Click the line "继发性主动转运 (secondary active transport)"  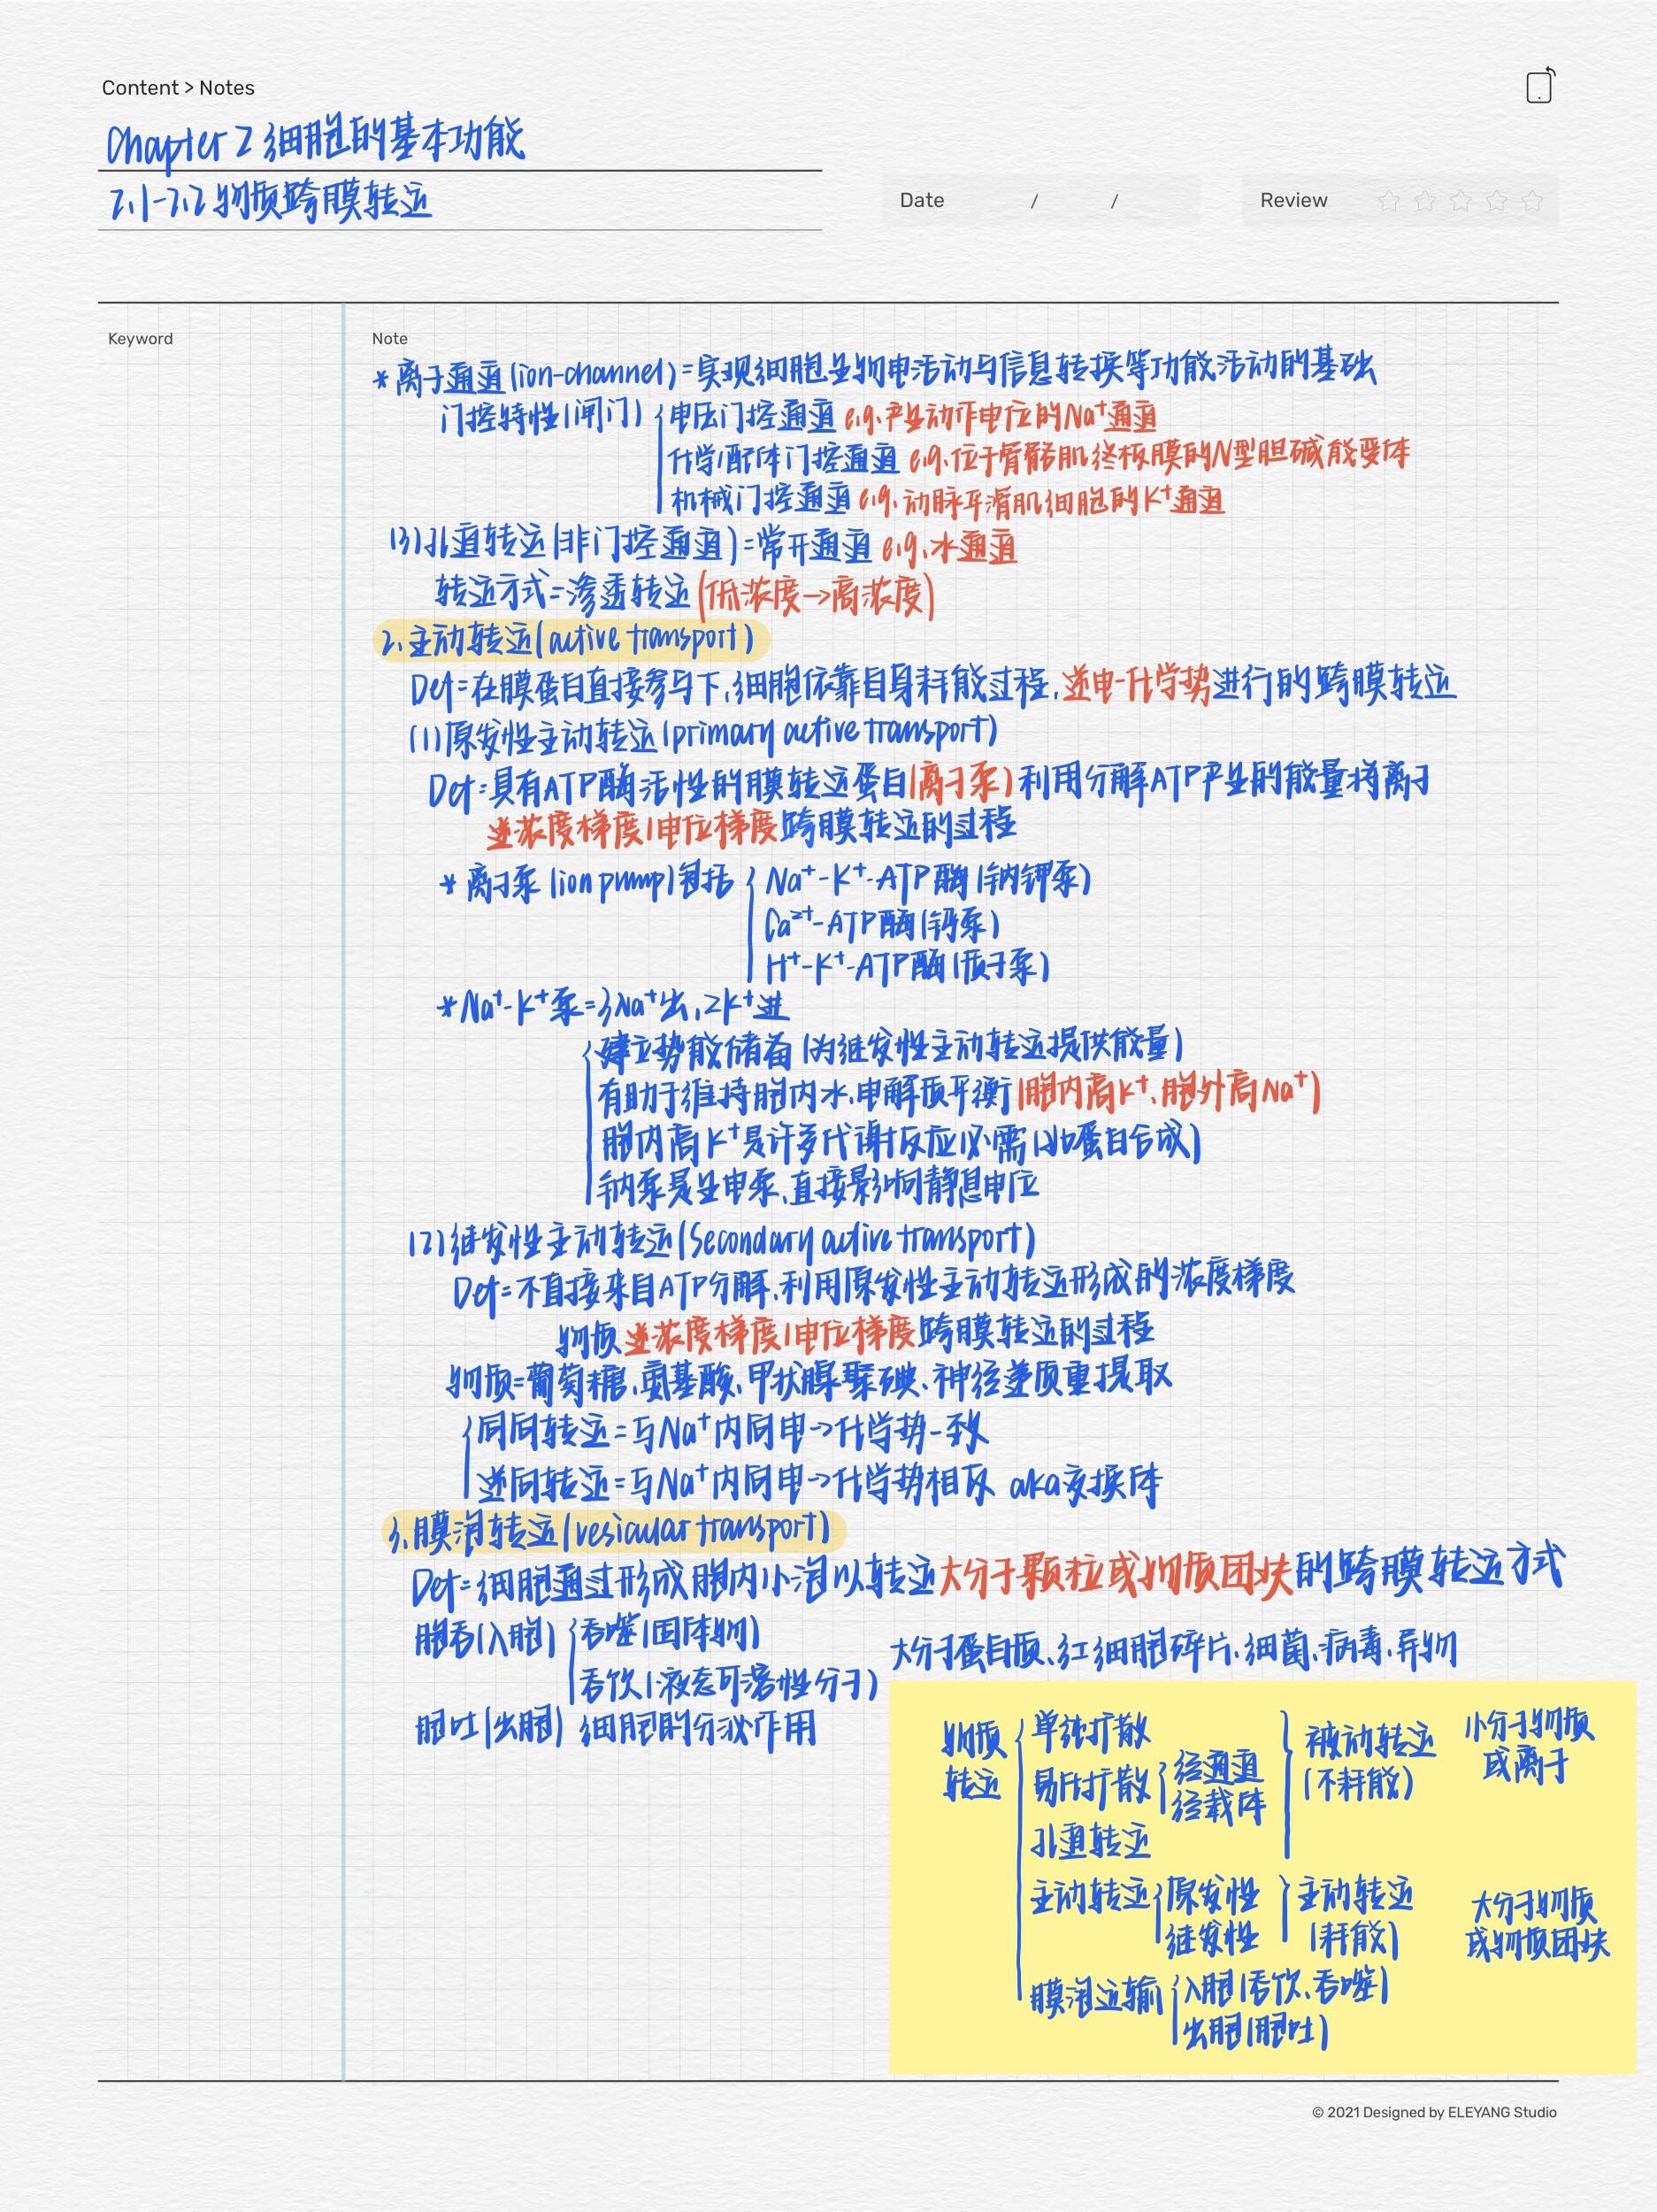pos(721,1241)
